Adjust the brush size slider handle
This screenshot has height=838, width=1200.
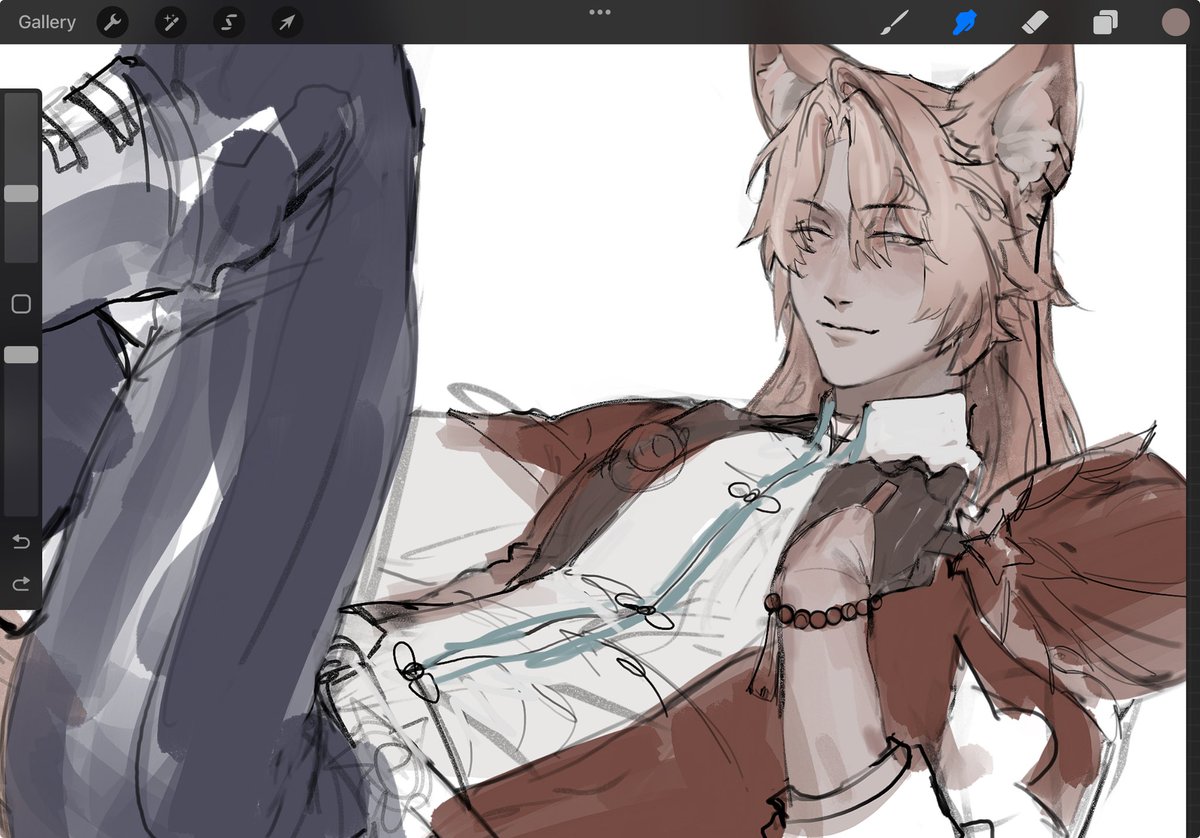click(x=21, y=194)
